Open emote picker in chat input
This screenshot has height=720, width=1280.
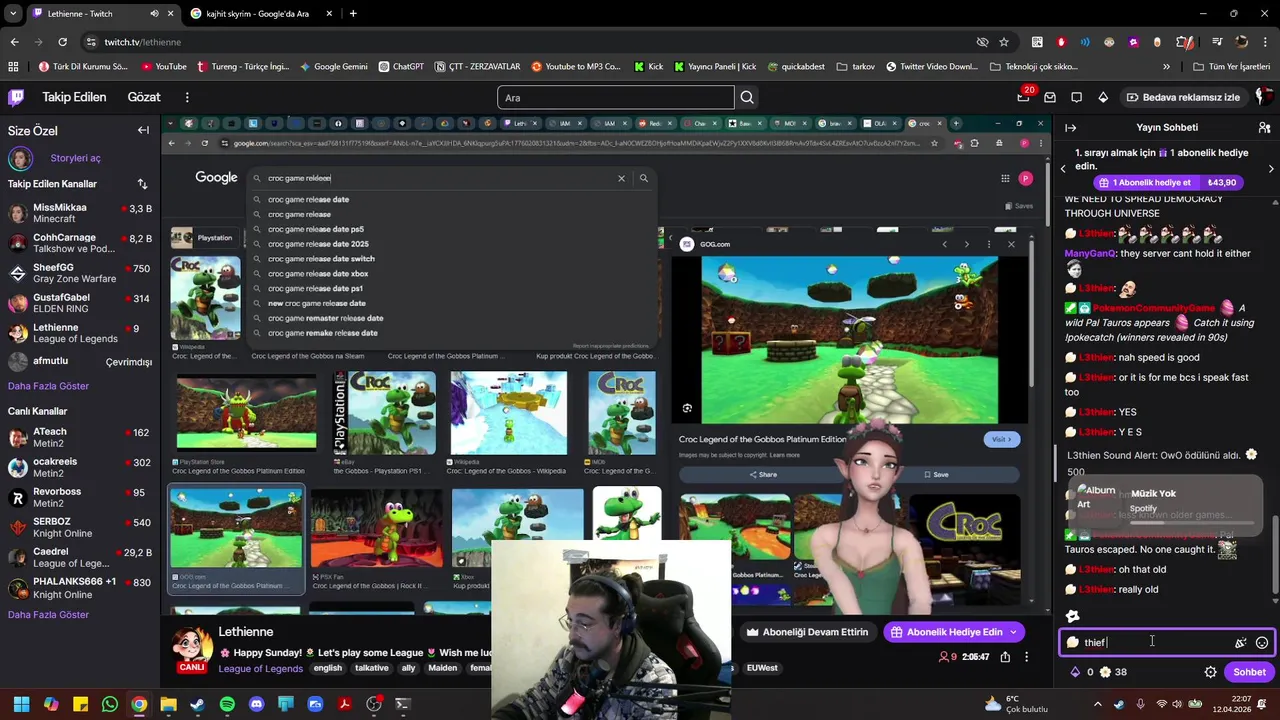click(x=1262, y=642)
